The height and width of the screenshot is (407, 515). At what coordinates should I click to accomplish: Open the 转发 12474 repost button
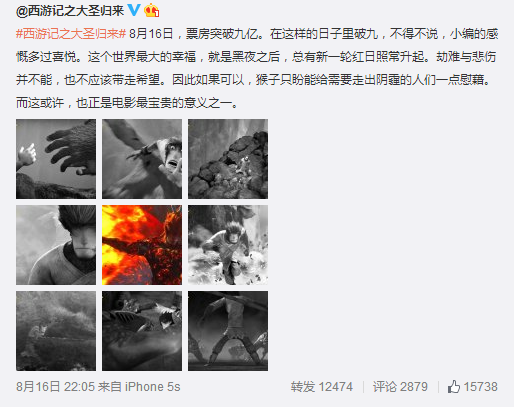coord(321,387)
